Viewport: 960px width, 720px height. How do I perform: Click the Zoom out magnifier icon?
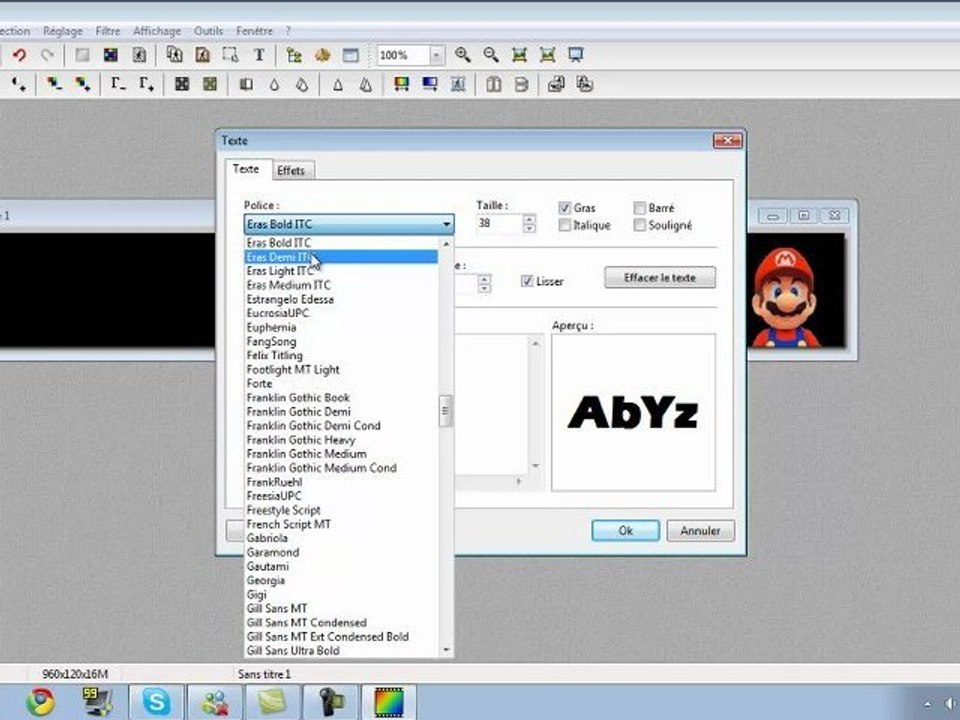pyautogui.click(x=491, y=55)
